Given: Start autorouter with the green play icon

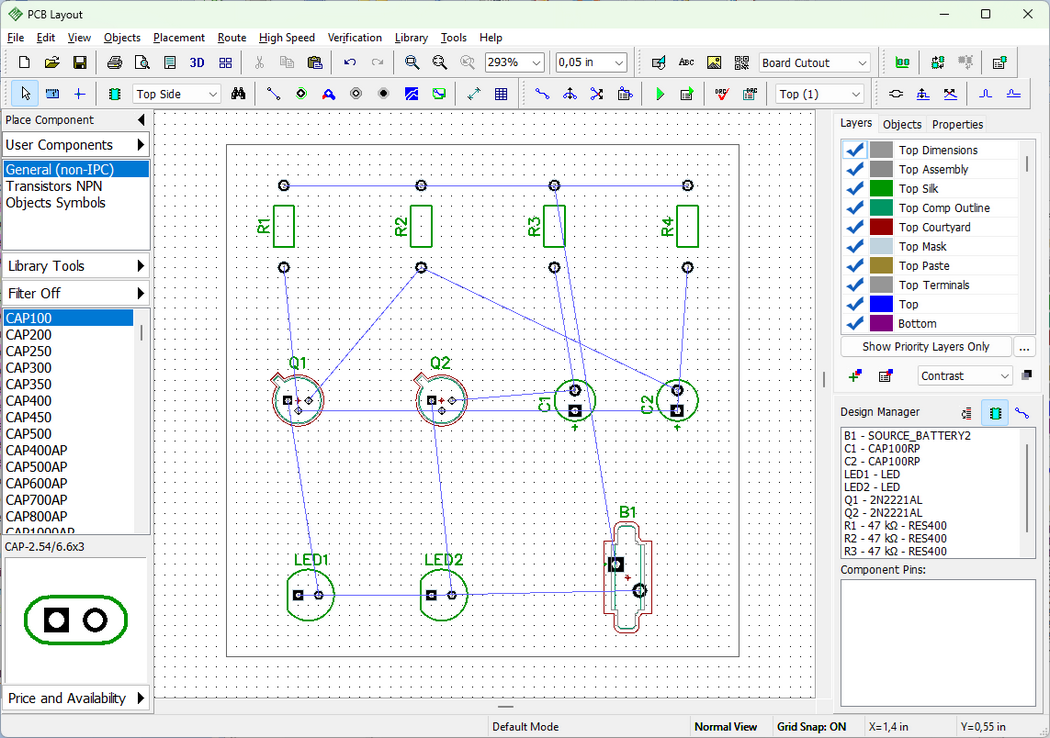Looking at the screenshot, I should coord(660,94).
